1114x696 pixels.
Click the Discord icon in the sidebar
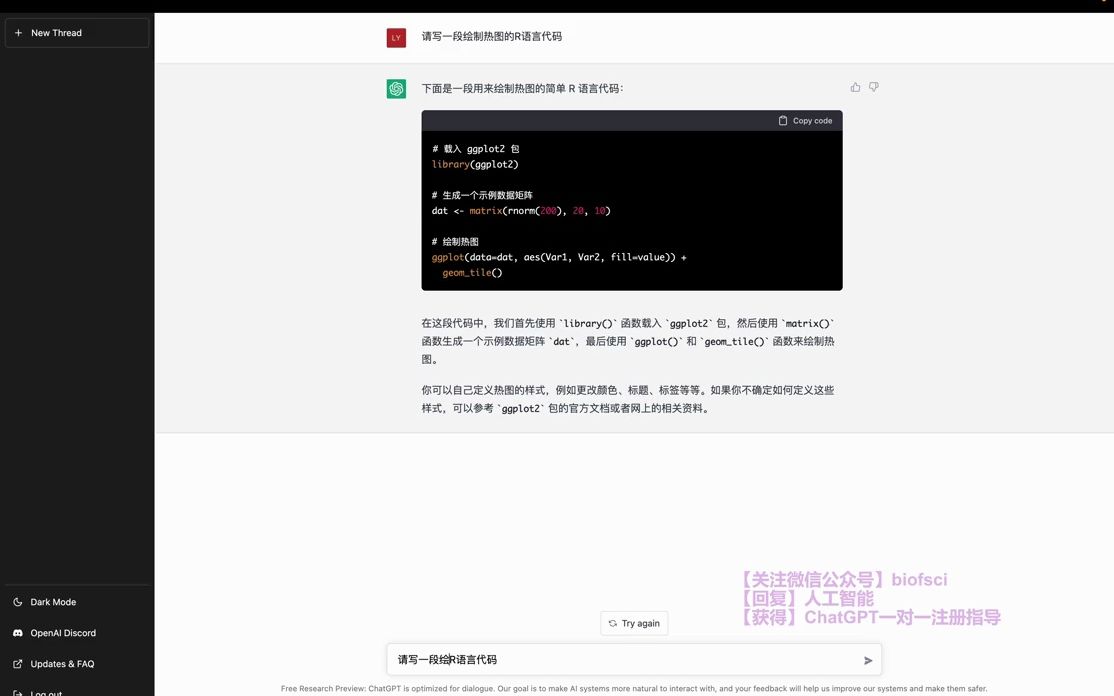[16, 632]
